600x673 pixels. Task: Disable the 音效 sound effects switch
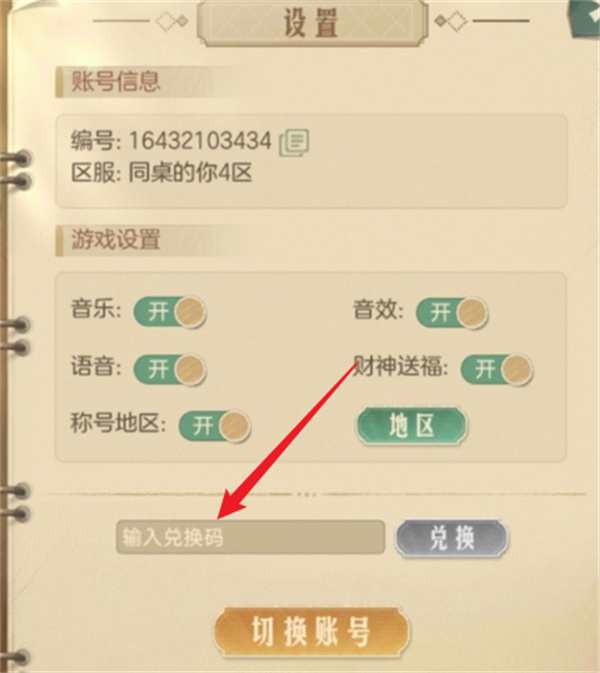[x=452, y=312]
